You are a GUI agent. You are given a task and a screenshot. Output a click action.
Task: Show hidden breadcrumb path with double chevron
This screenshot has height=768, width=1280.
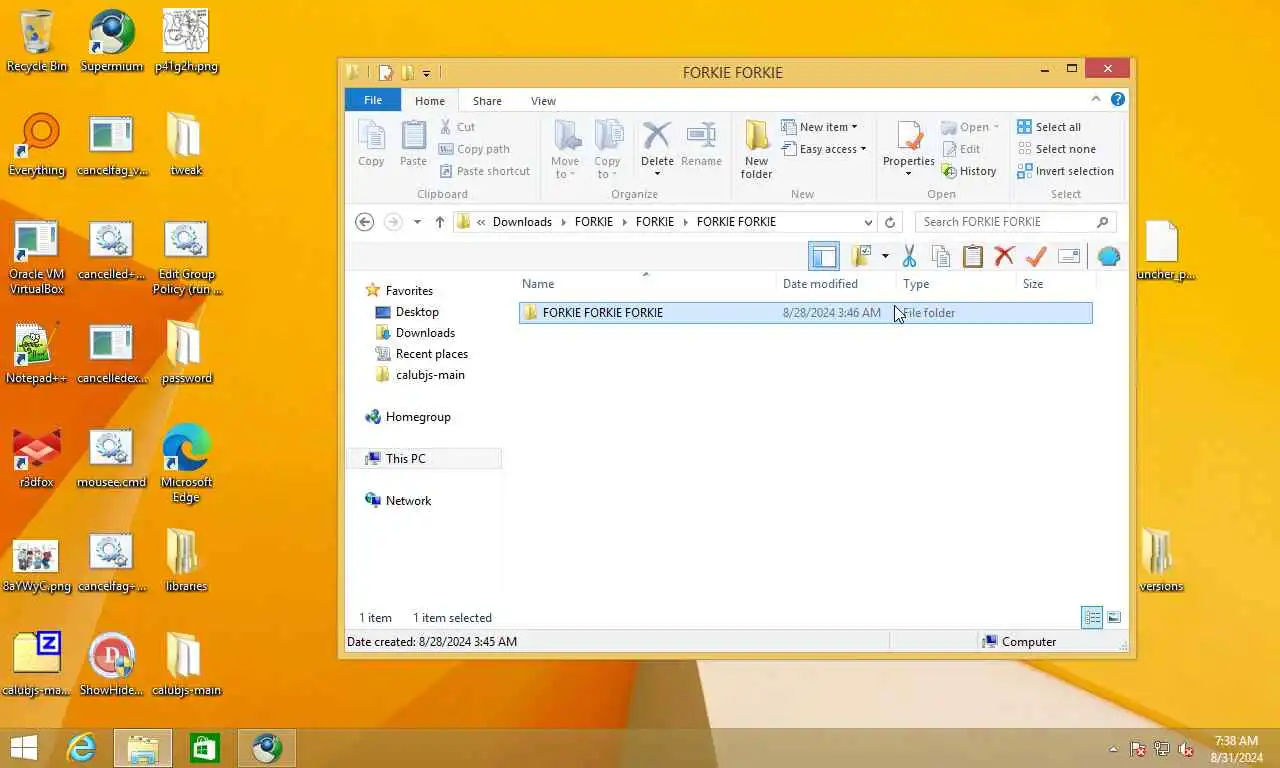click(481, 222)
